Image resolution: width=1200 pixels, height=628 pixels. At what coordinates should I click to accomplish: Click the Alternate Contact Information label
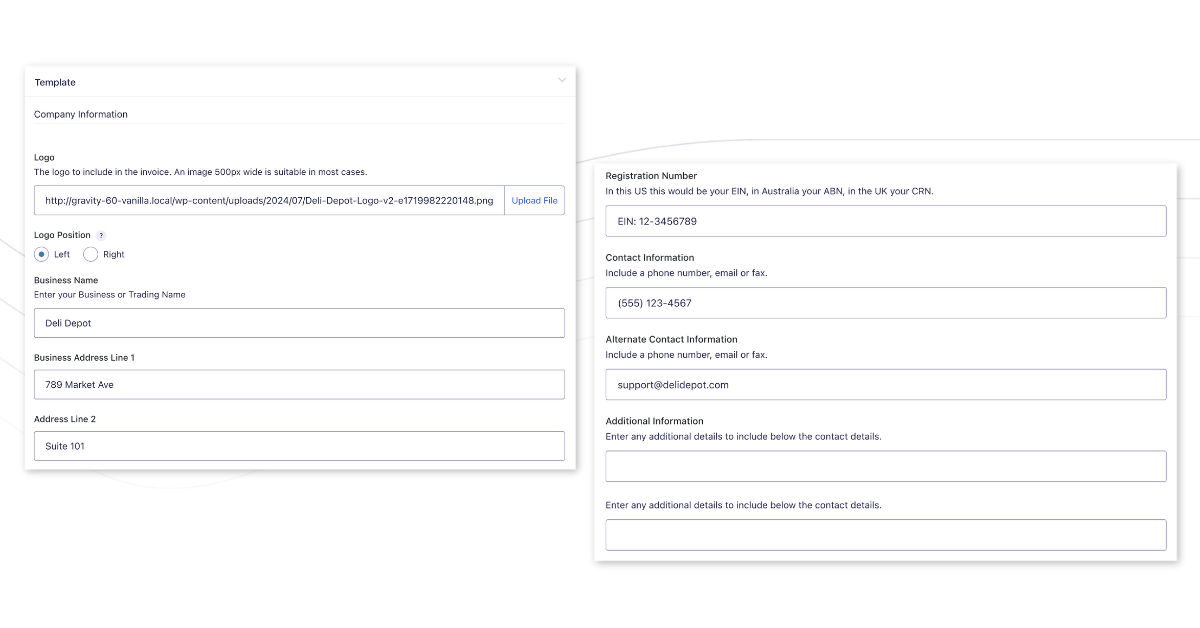(672, 340)
